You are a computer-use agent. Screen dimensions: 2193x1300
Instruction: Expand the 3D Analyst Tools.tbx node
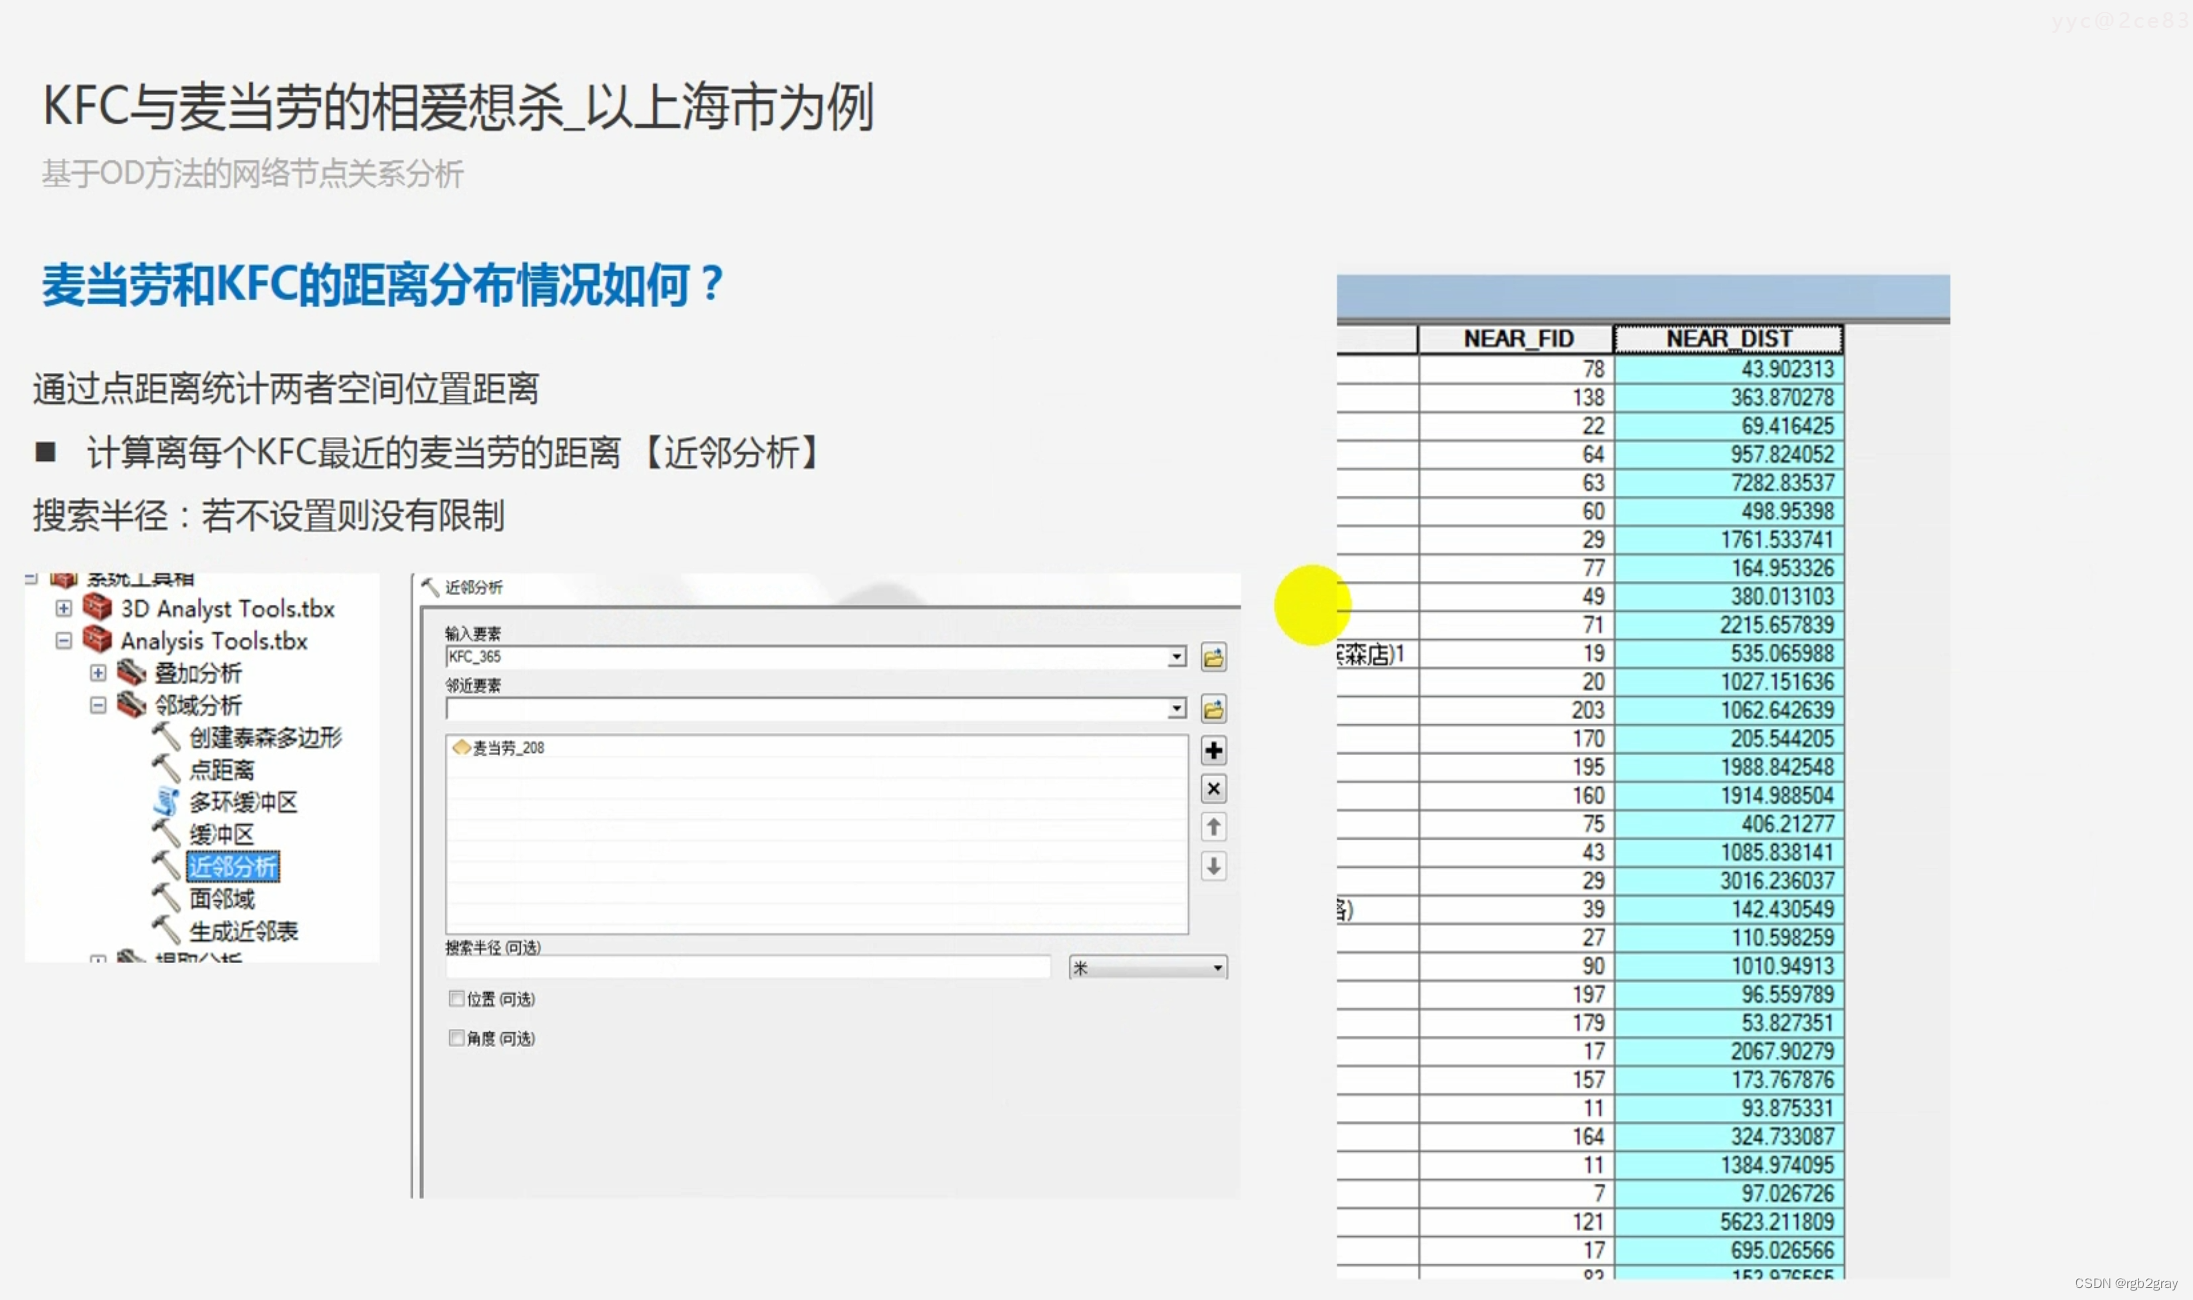63,608
